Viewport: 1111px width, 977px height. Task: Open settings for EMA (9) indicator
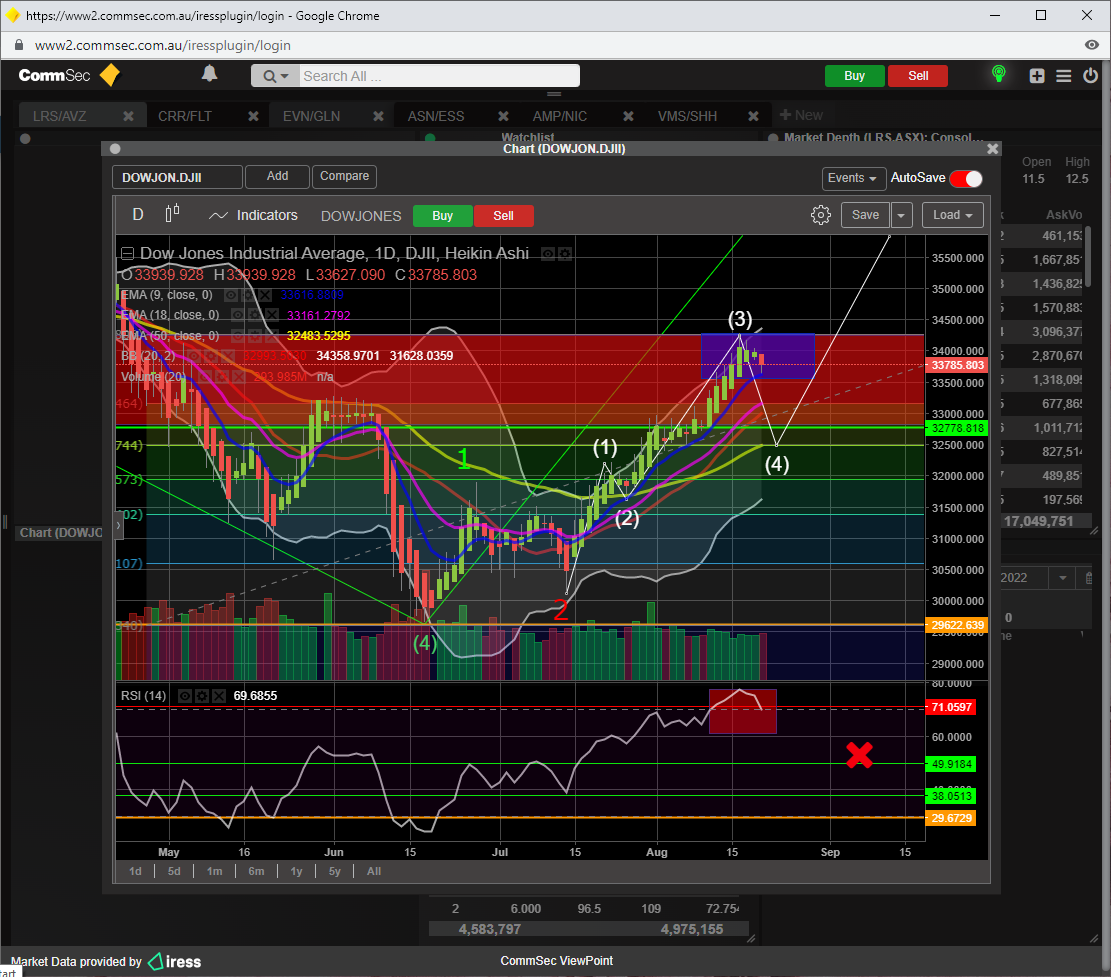(x=248, y=295)
